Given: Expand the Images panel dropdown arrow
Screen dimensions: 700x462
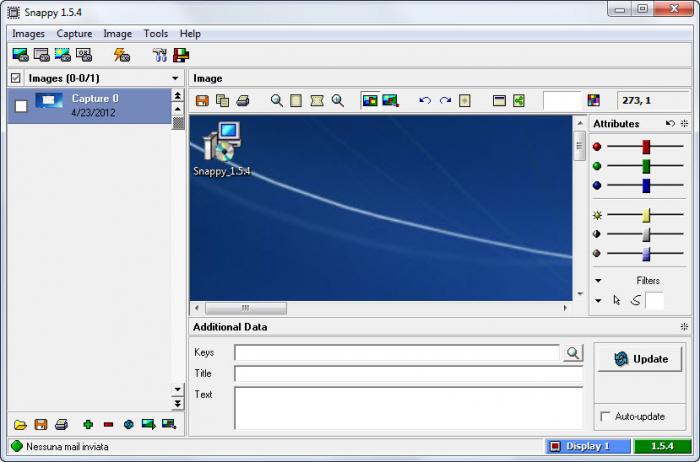Looking at the screenshot, I should (175, 78).
